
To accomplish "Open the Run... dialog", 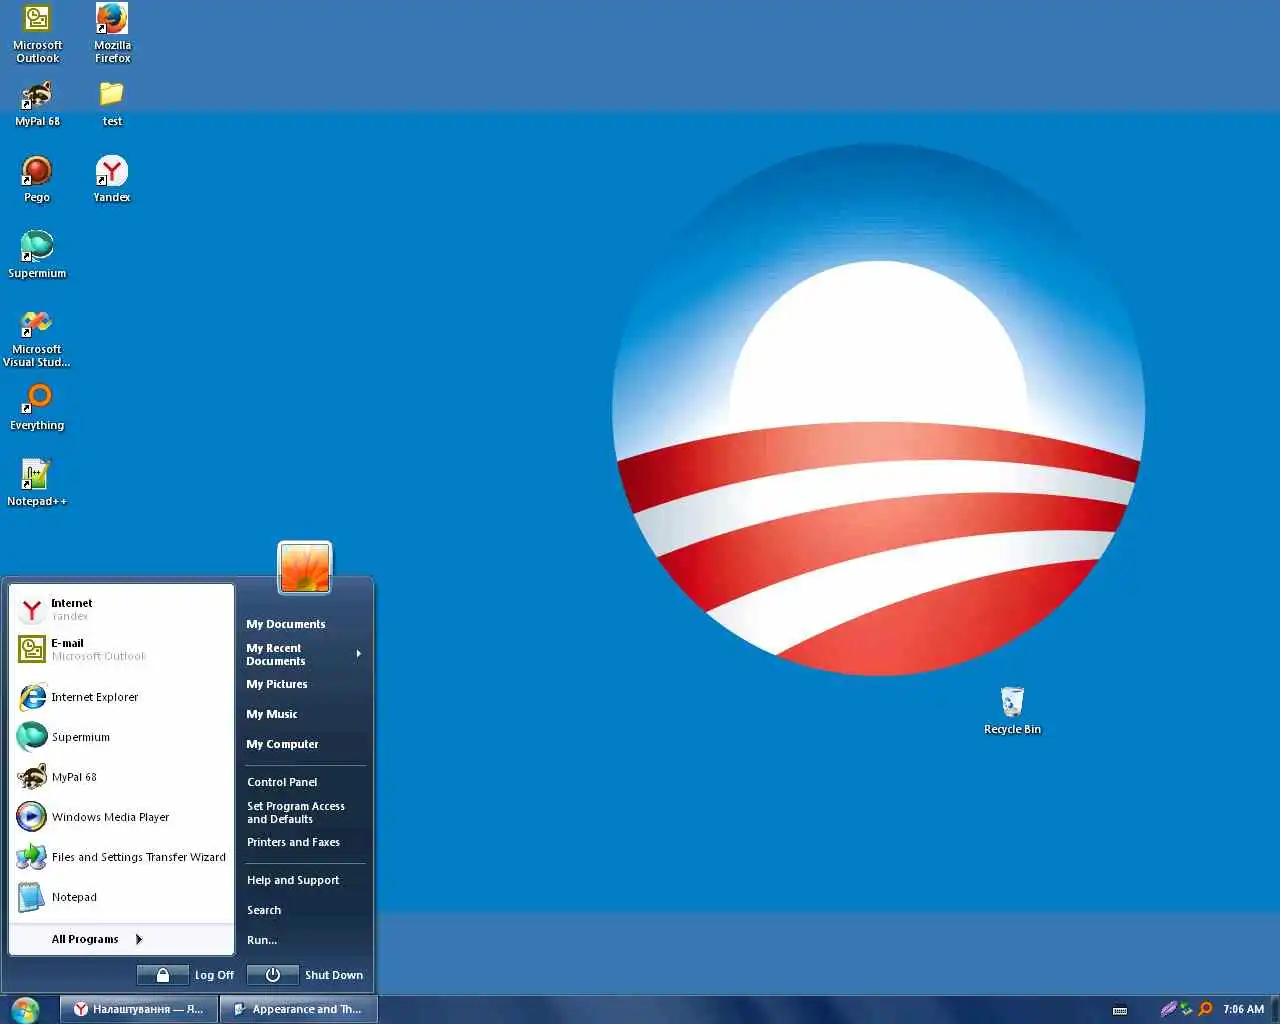I will tap(305, 940).
